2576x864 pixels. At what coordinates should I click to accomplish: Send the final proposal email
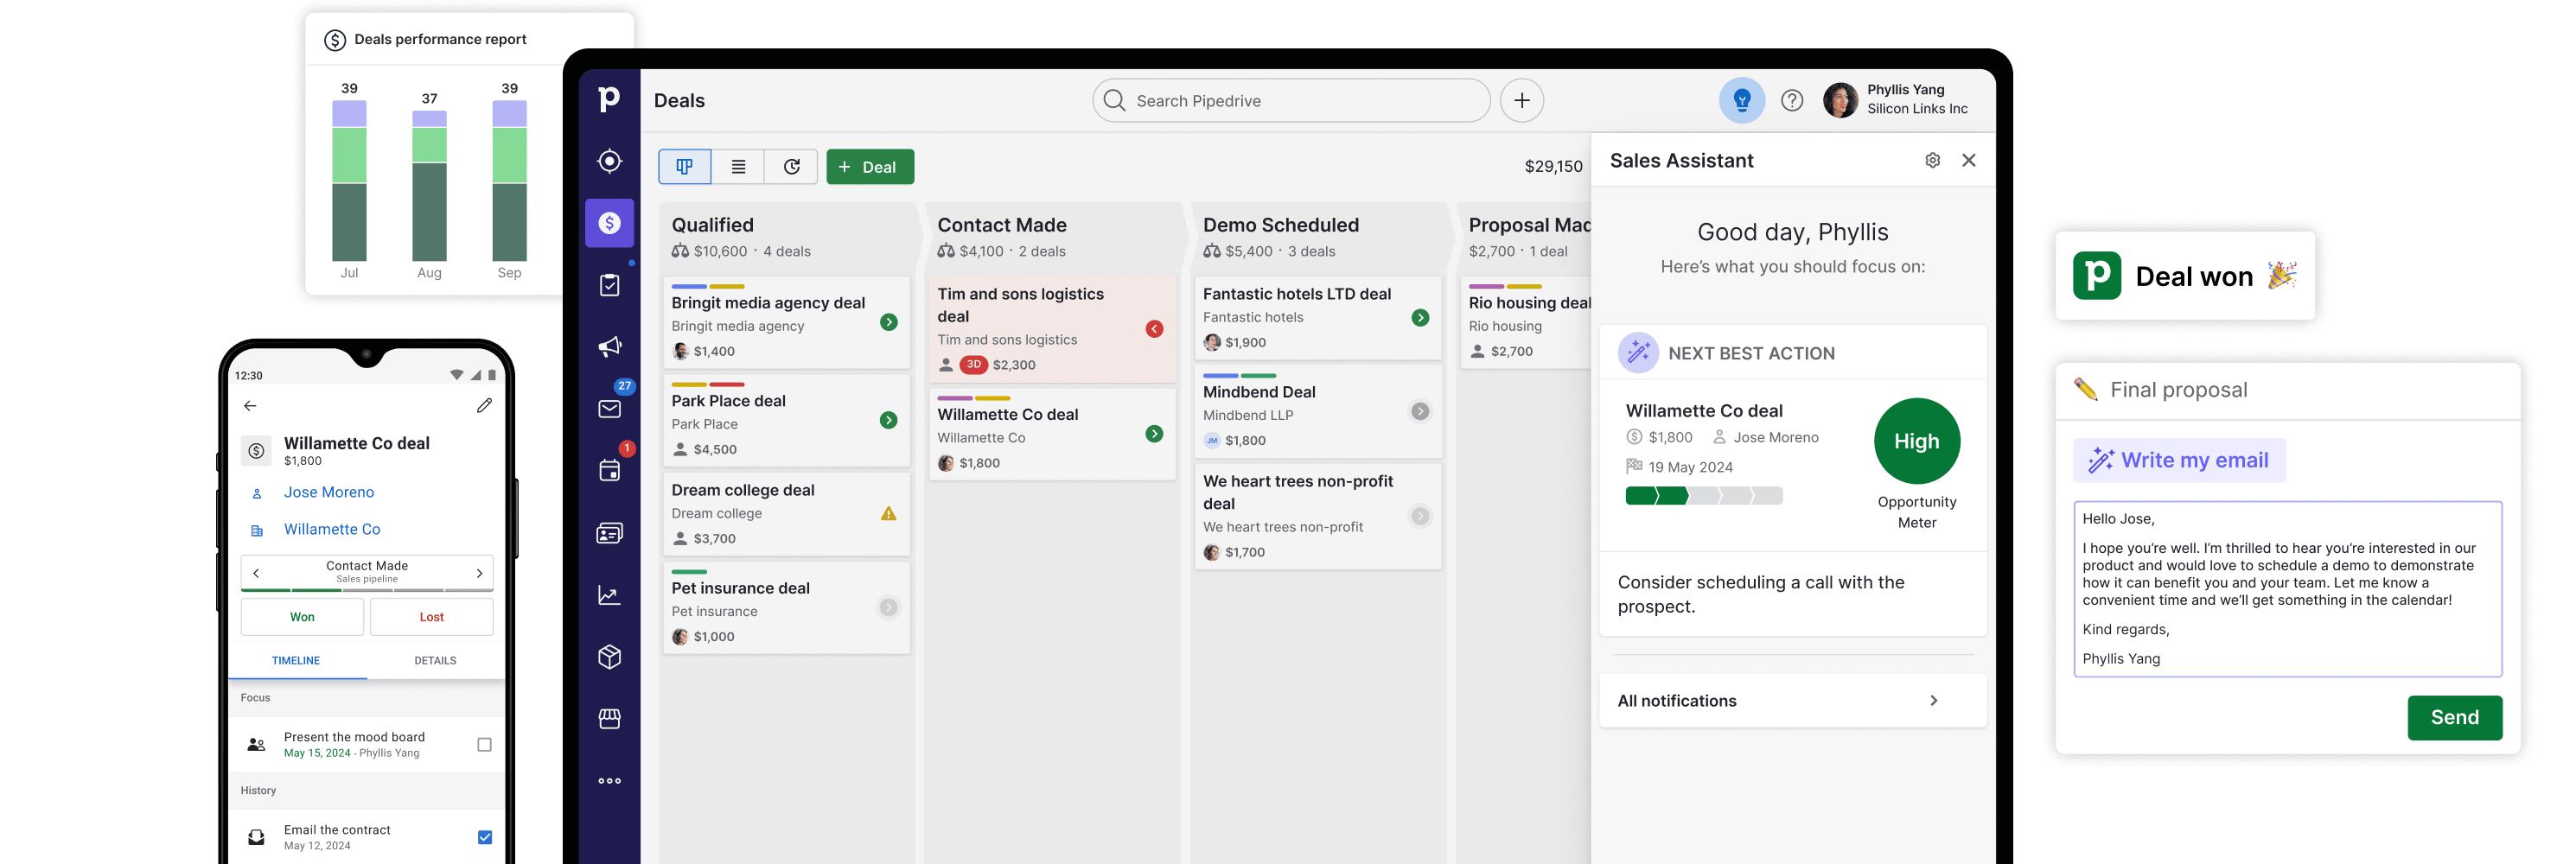[x=2453, y=718]
